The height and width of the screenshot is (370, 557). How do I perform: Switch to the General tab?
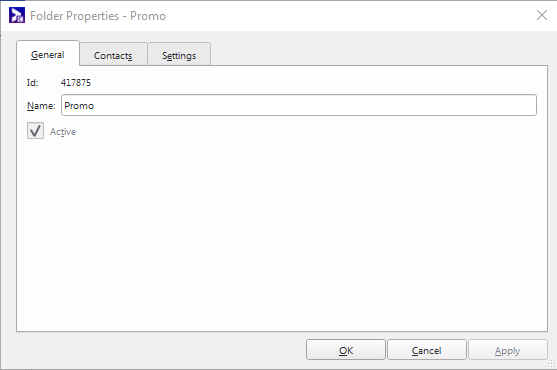[48, 53]
